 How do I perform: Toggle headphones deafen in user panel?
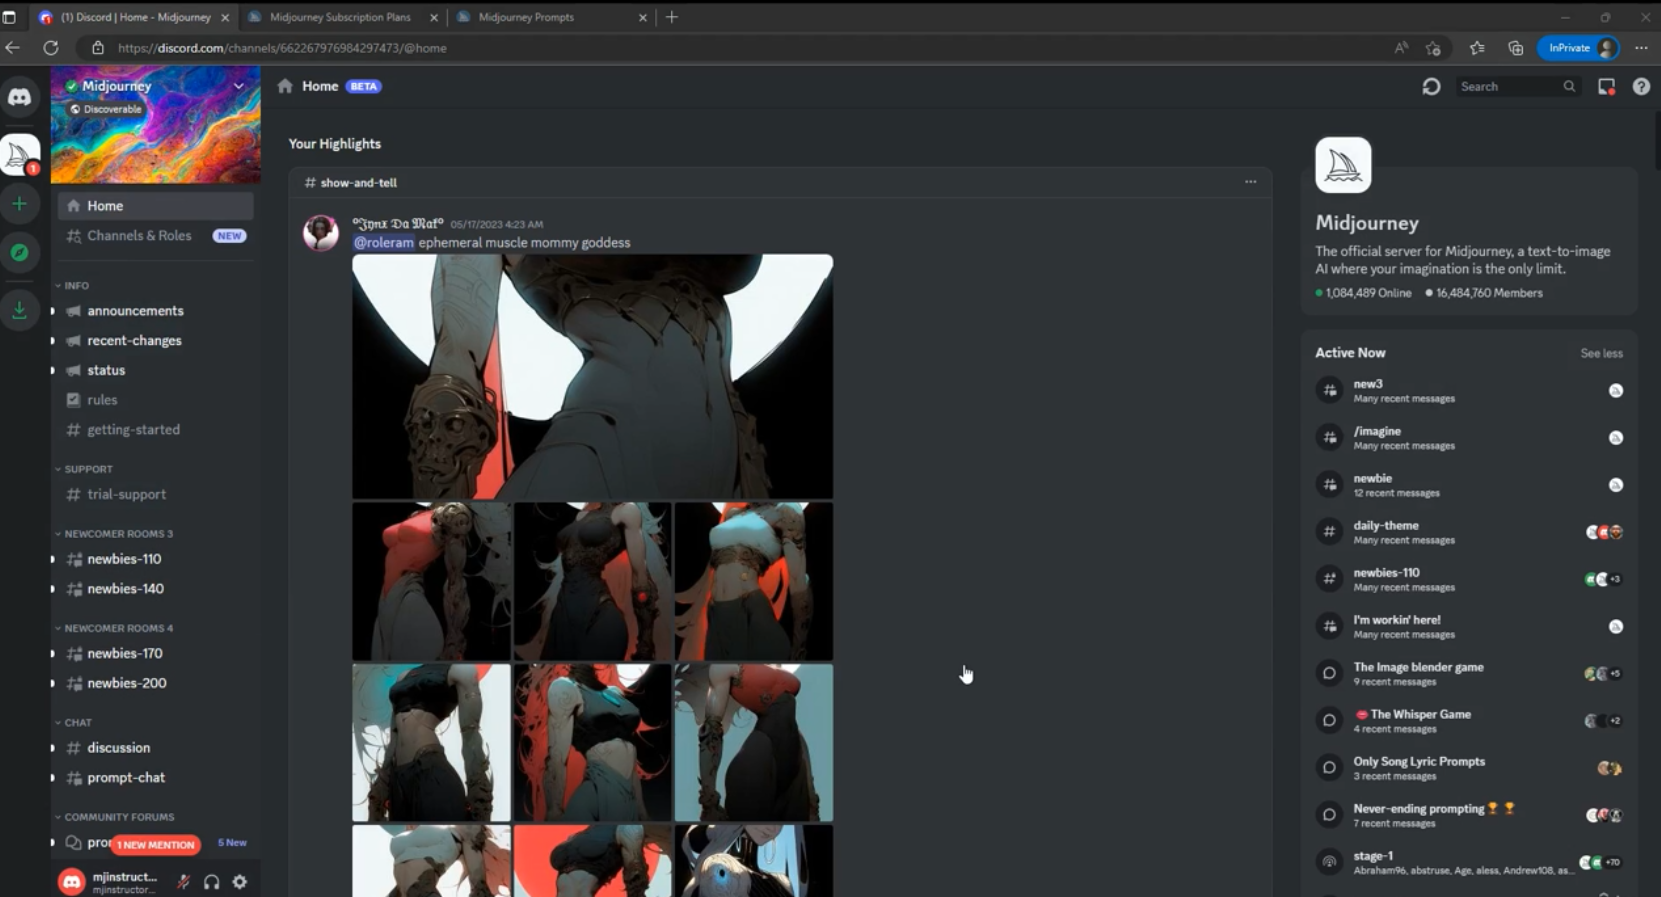[212, 882]
